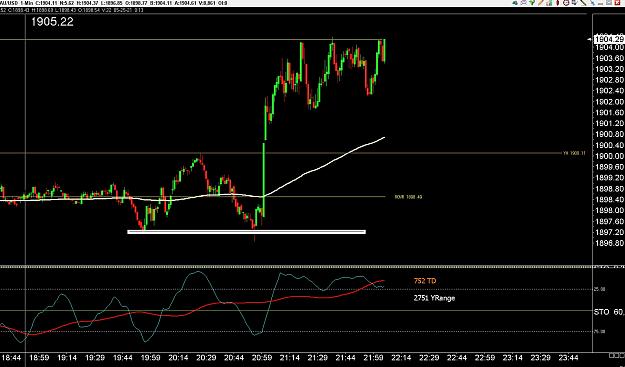Click the YH 1900.11 line label
Screen dimensions: 625x367
(x=574, y=153)
